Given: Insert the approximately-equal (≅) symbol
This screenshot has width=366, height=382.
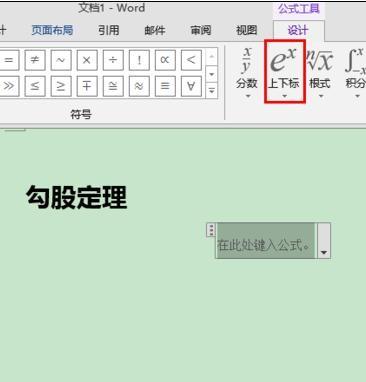Looking at the screenshot, I should coord(113,86).
